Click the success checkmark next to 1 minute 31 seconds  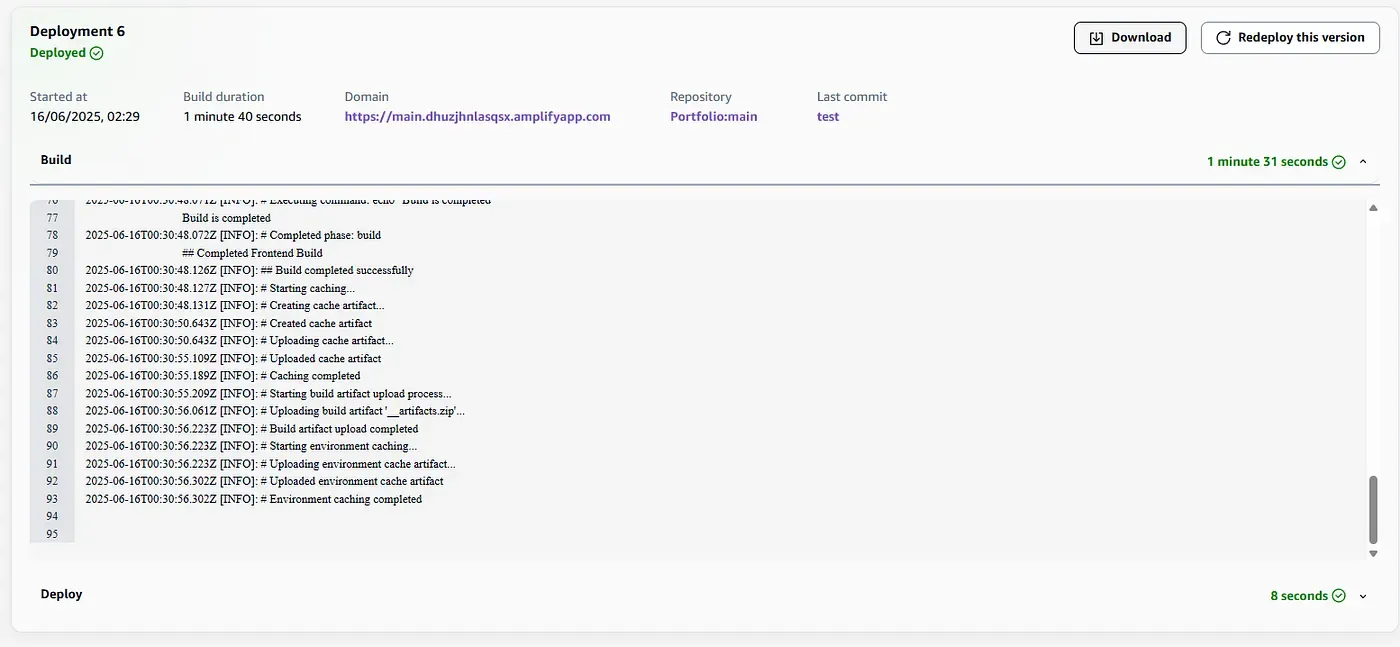click(x=1339, y=161)
